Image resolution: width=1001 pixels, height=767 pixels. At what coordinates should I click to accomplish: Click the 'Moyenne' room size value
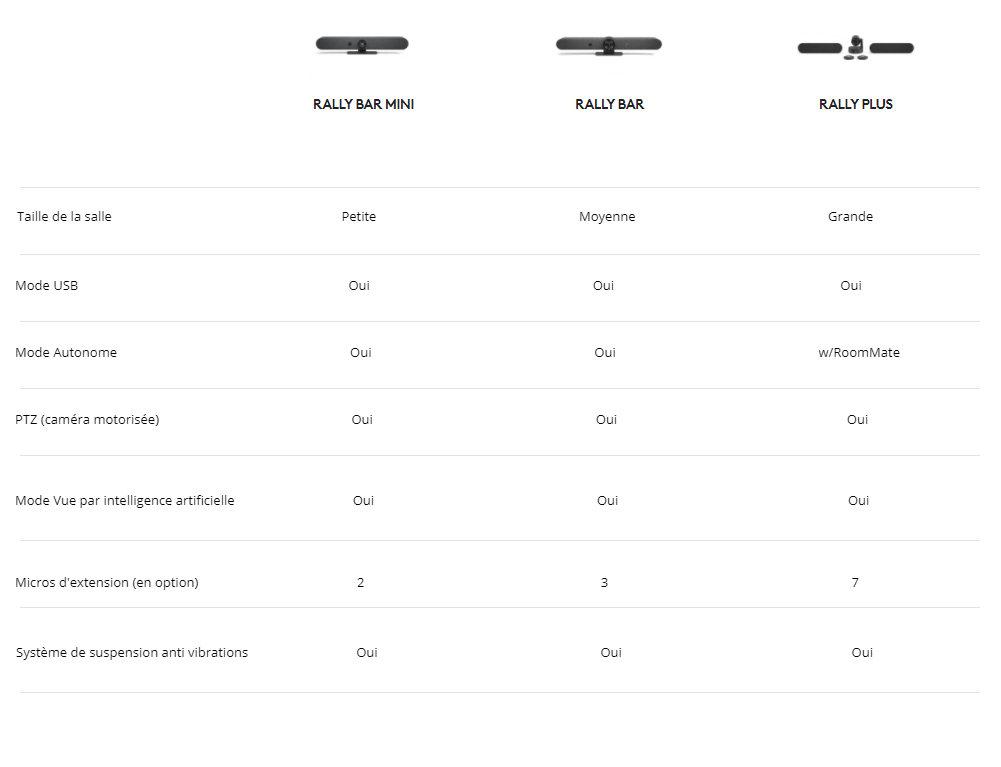point(607,217)
